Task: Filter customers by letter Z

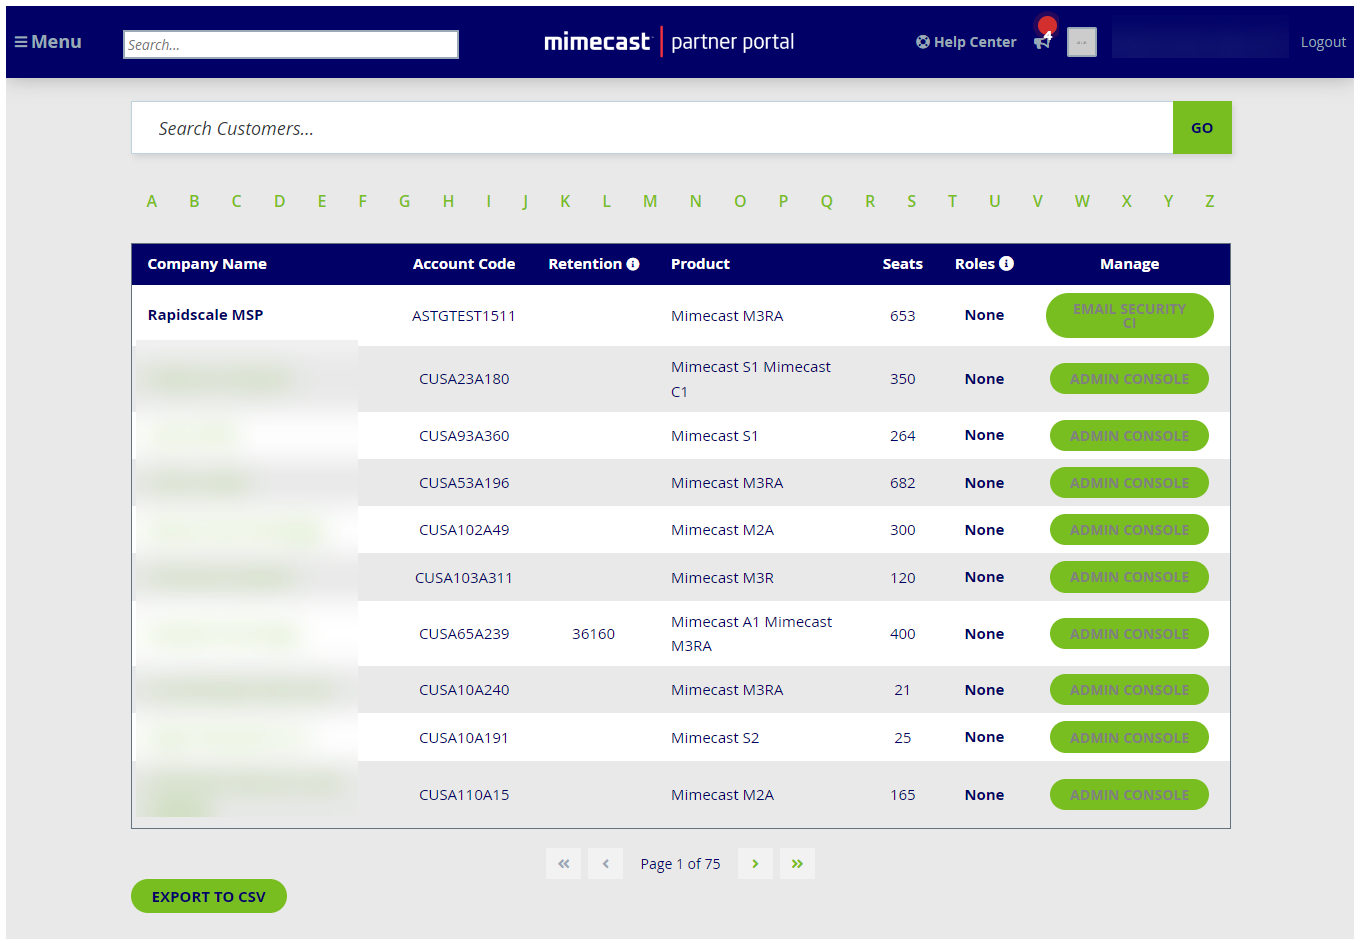Action: [x=1209, y=201]
